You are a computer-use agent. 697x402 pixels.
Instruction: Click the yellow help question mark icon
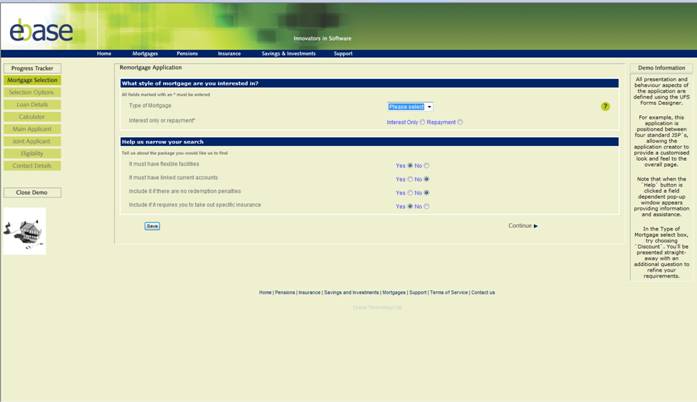coord(605,106)
